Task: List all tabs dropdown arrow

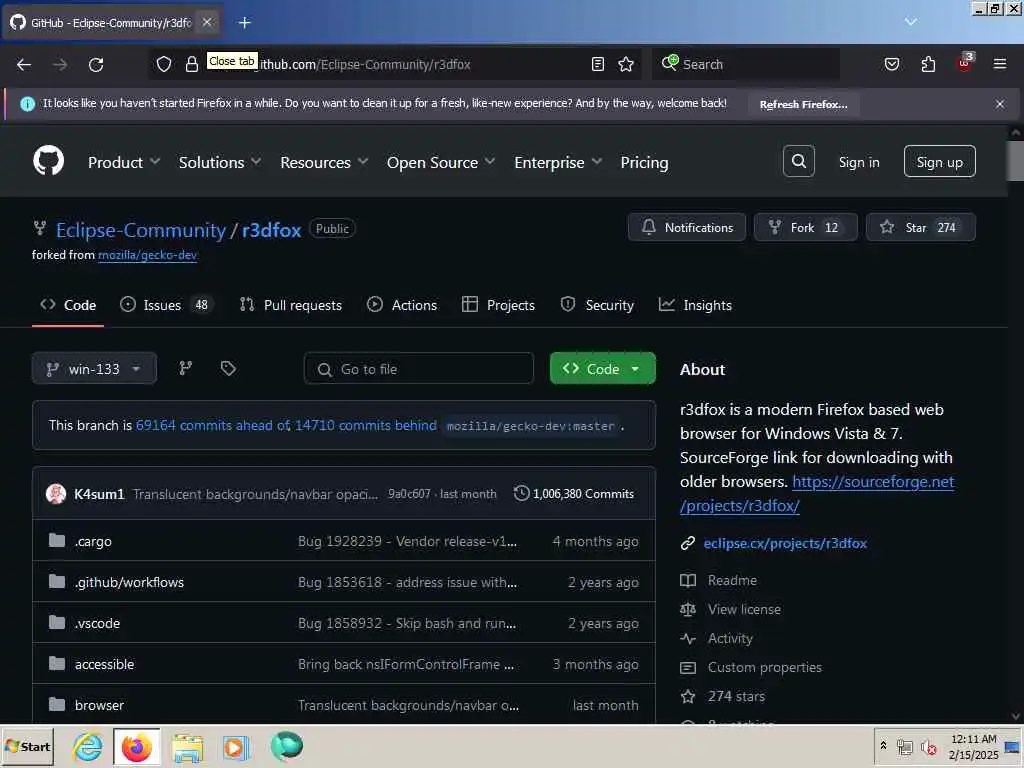Action: click(x=910, y=22)
